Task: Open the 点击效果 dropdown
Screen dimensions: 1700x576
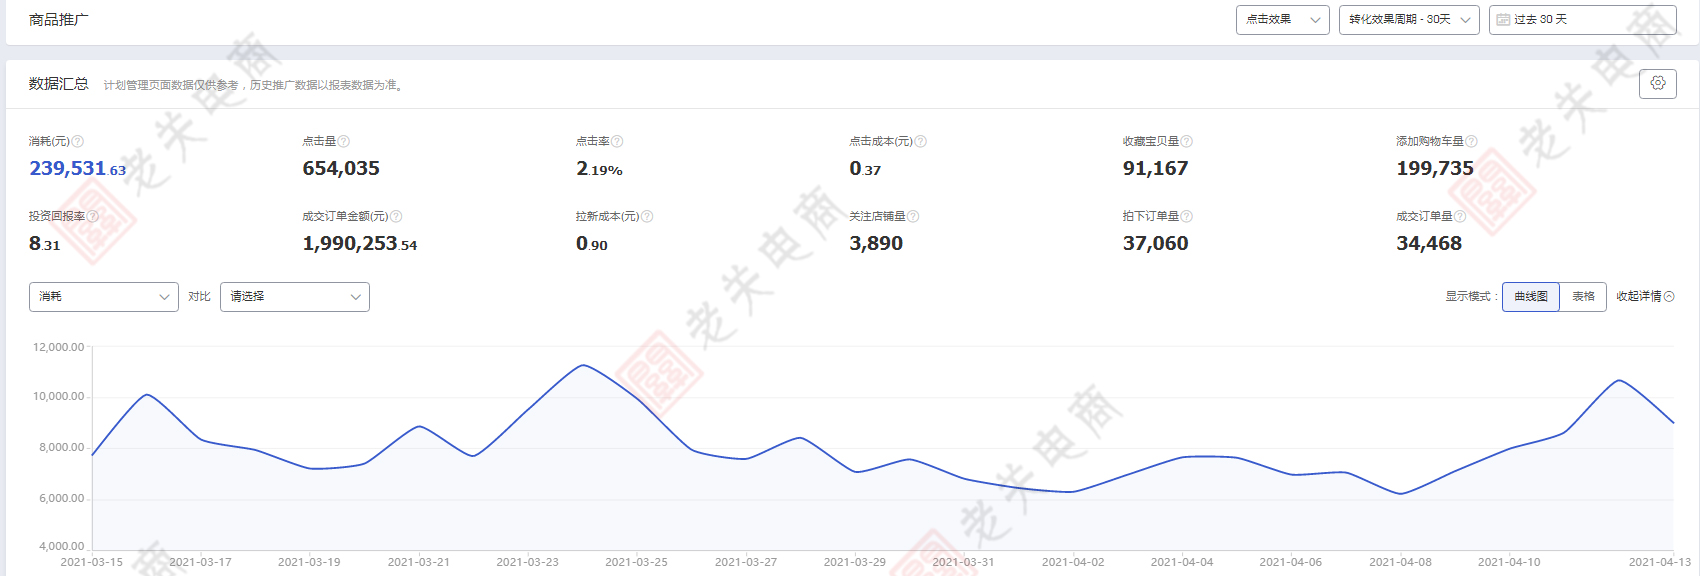Action: (1283, 20)
